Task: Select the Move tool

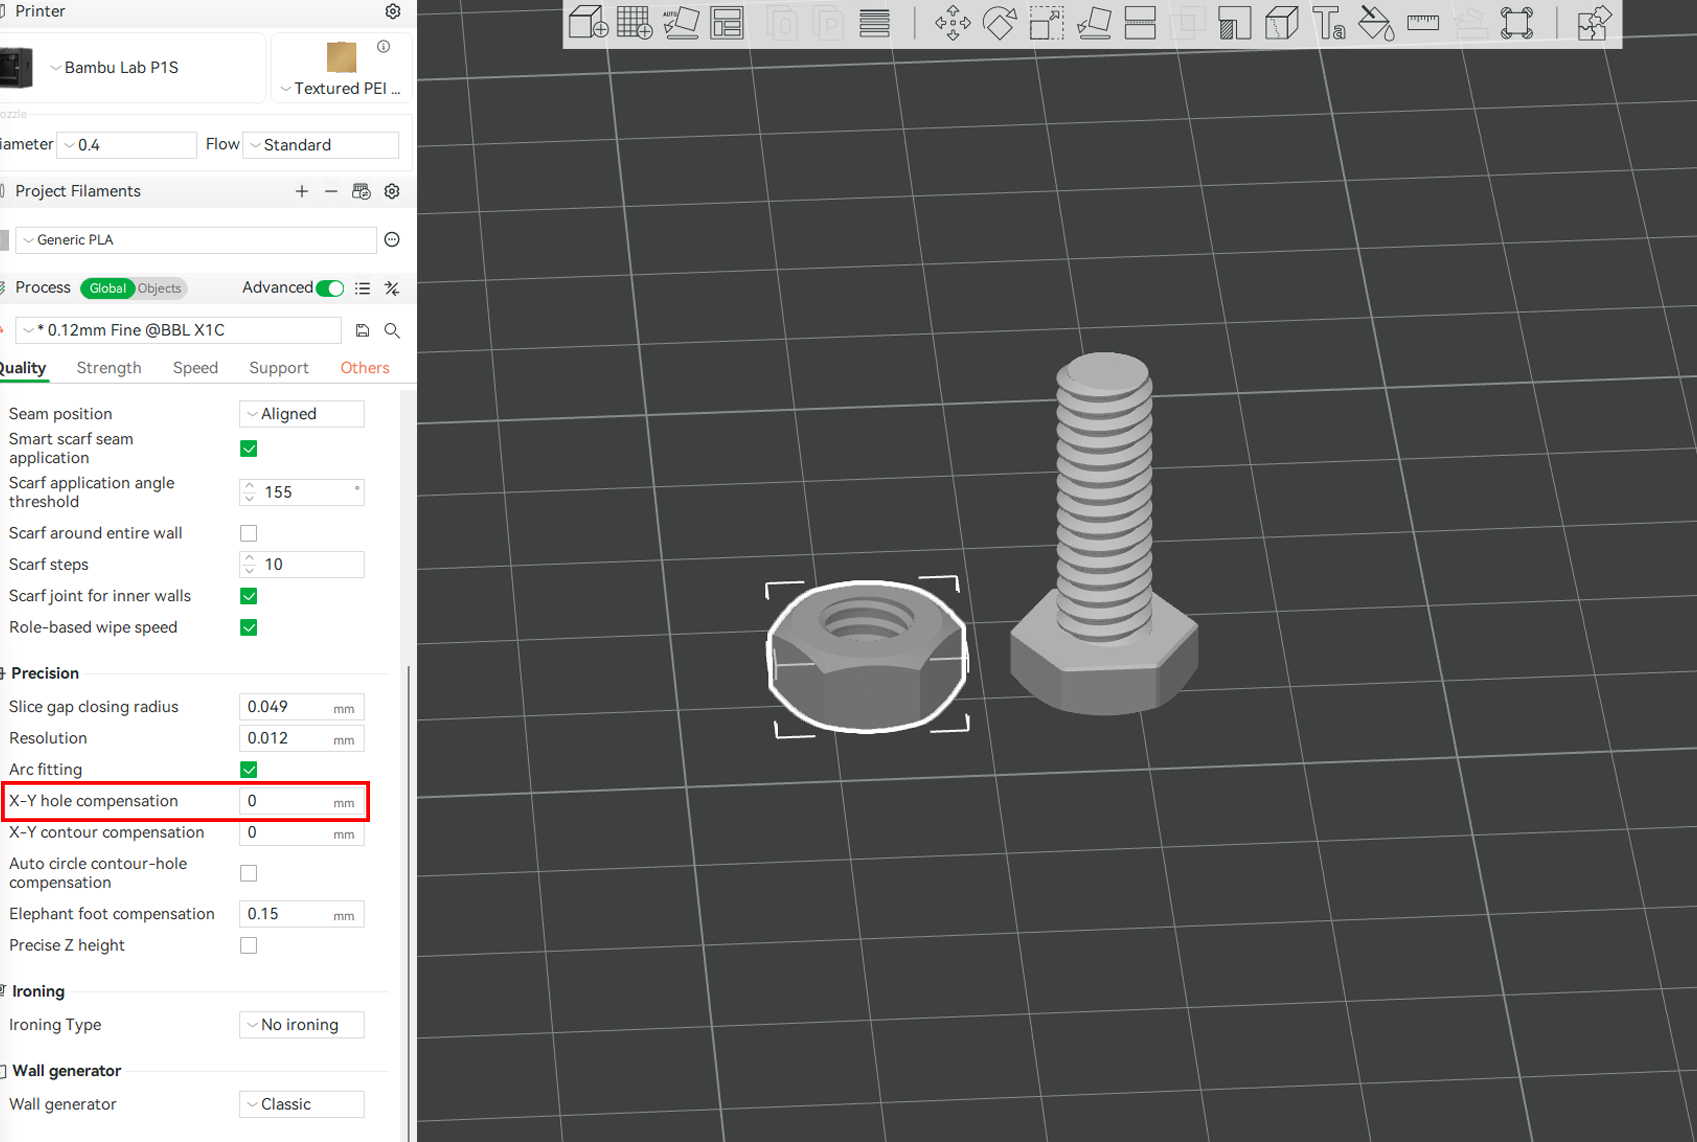Action: [x=953, y=22]
